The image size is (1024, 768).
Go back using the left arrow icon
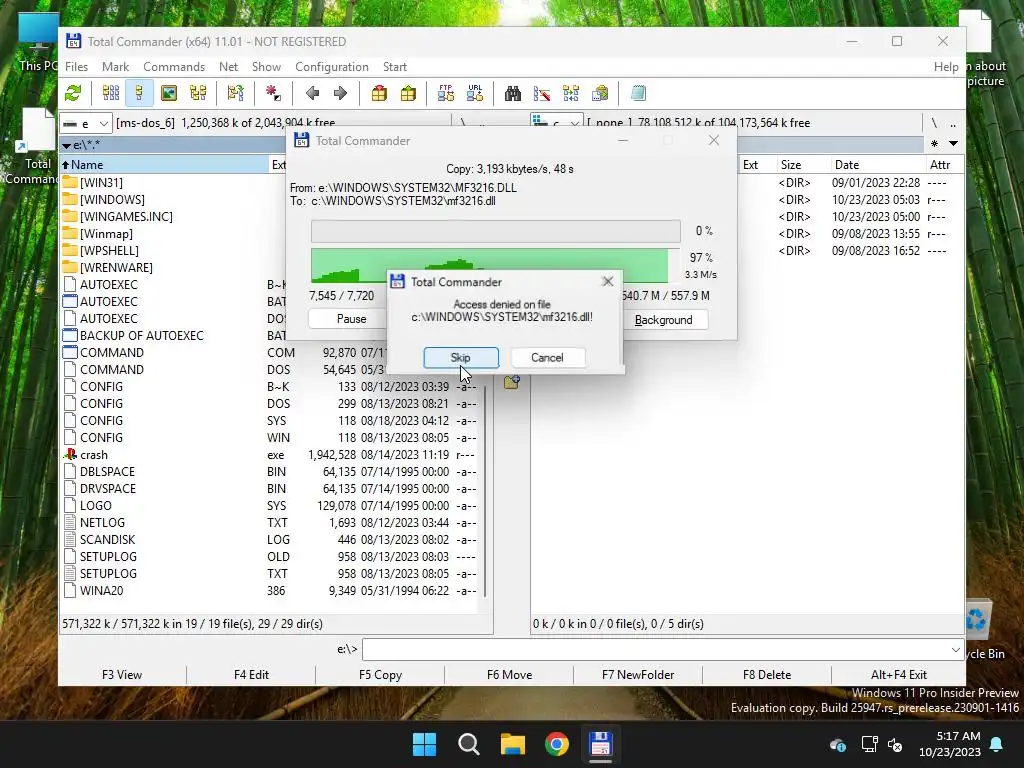pos(312,93)
